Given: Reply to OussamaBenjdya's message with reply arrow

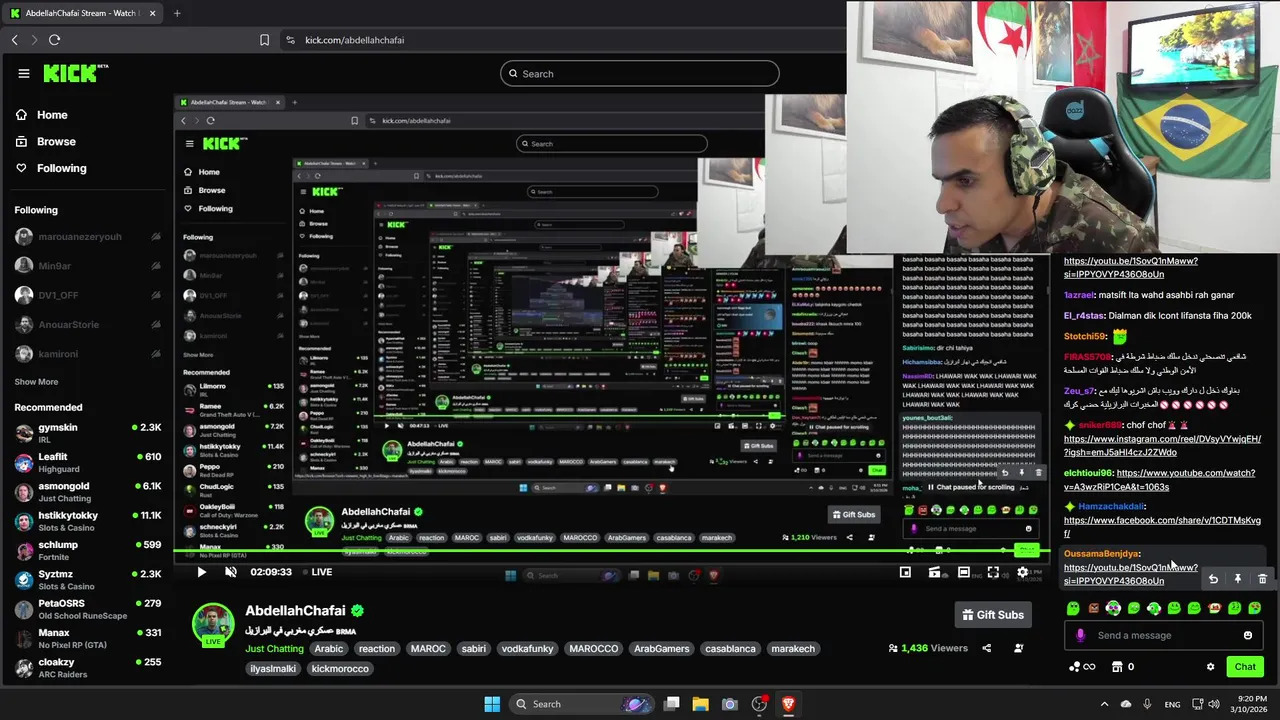Looking at the screenshot, I should pyautogui.click(x=1213, y=579).
